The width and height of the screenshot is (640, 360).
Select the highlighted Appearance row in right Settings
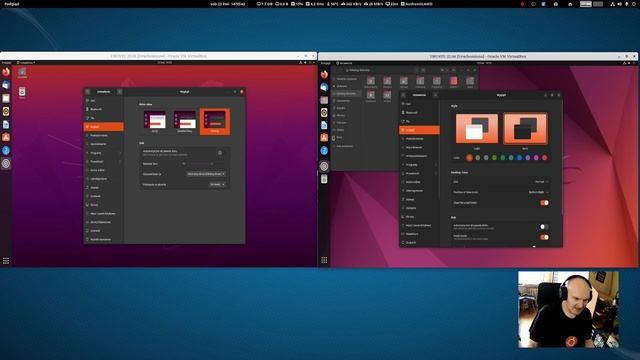(419, 130)
